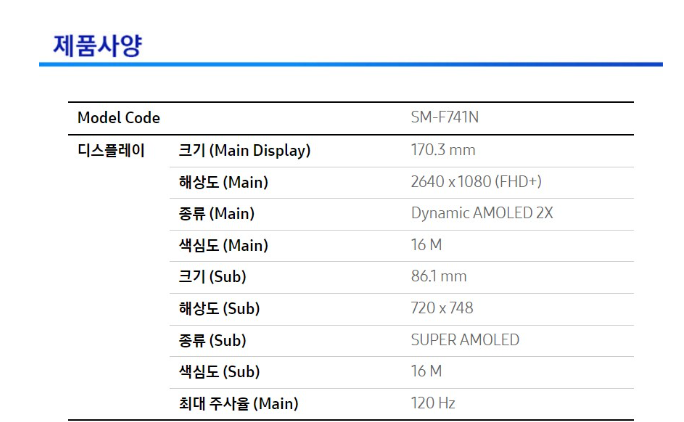
Task: Click the 크기 (Sub) label
Action: coord(212,277)
